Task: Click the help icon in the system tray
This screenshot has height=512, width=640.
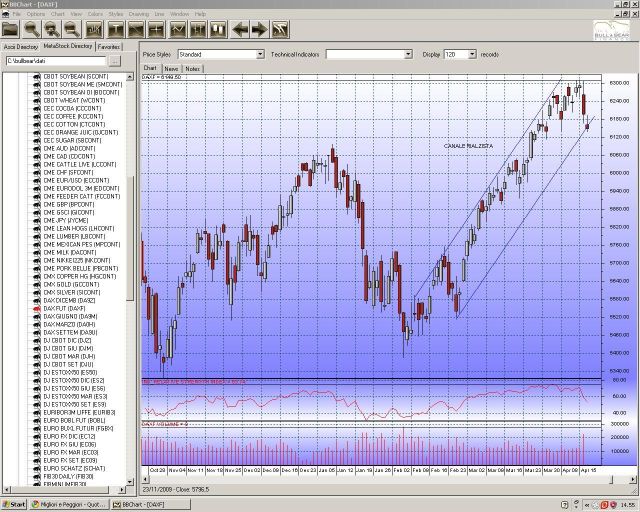Action: [x=564, y=505]
